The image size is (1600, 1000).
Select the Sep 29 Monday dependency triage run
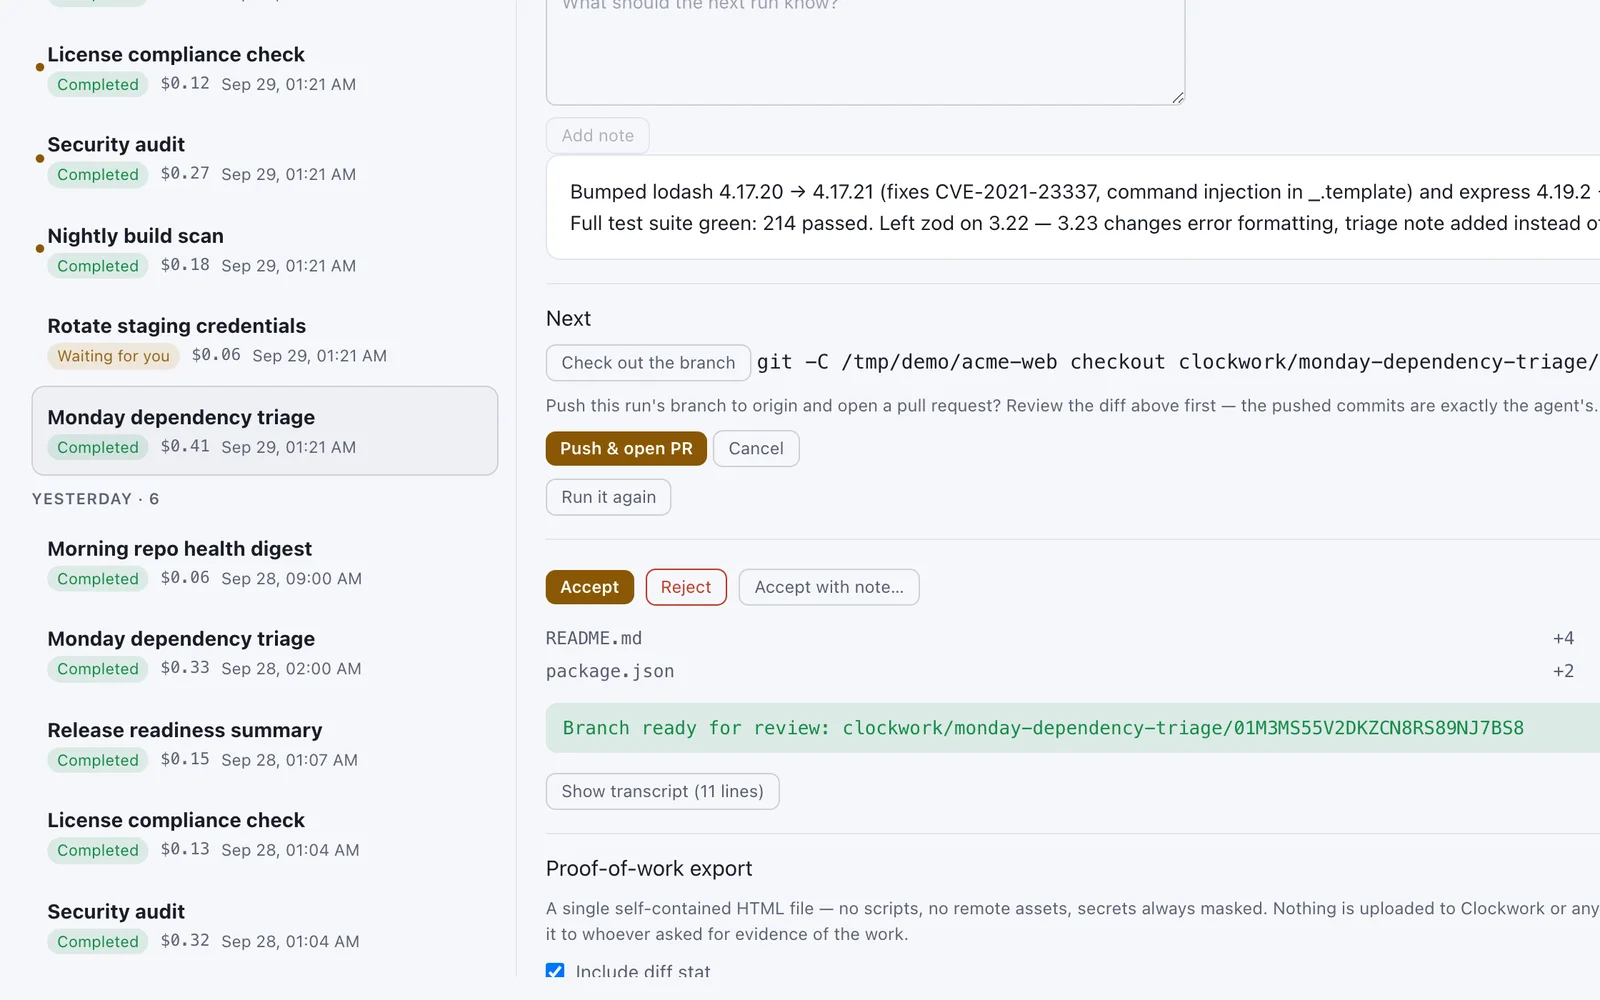point(265,431)
